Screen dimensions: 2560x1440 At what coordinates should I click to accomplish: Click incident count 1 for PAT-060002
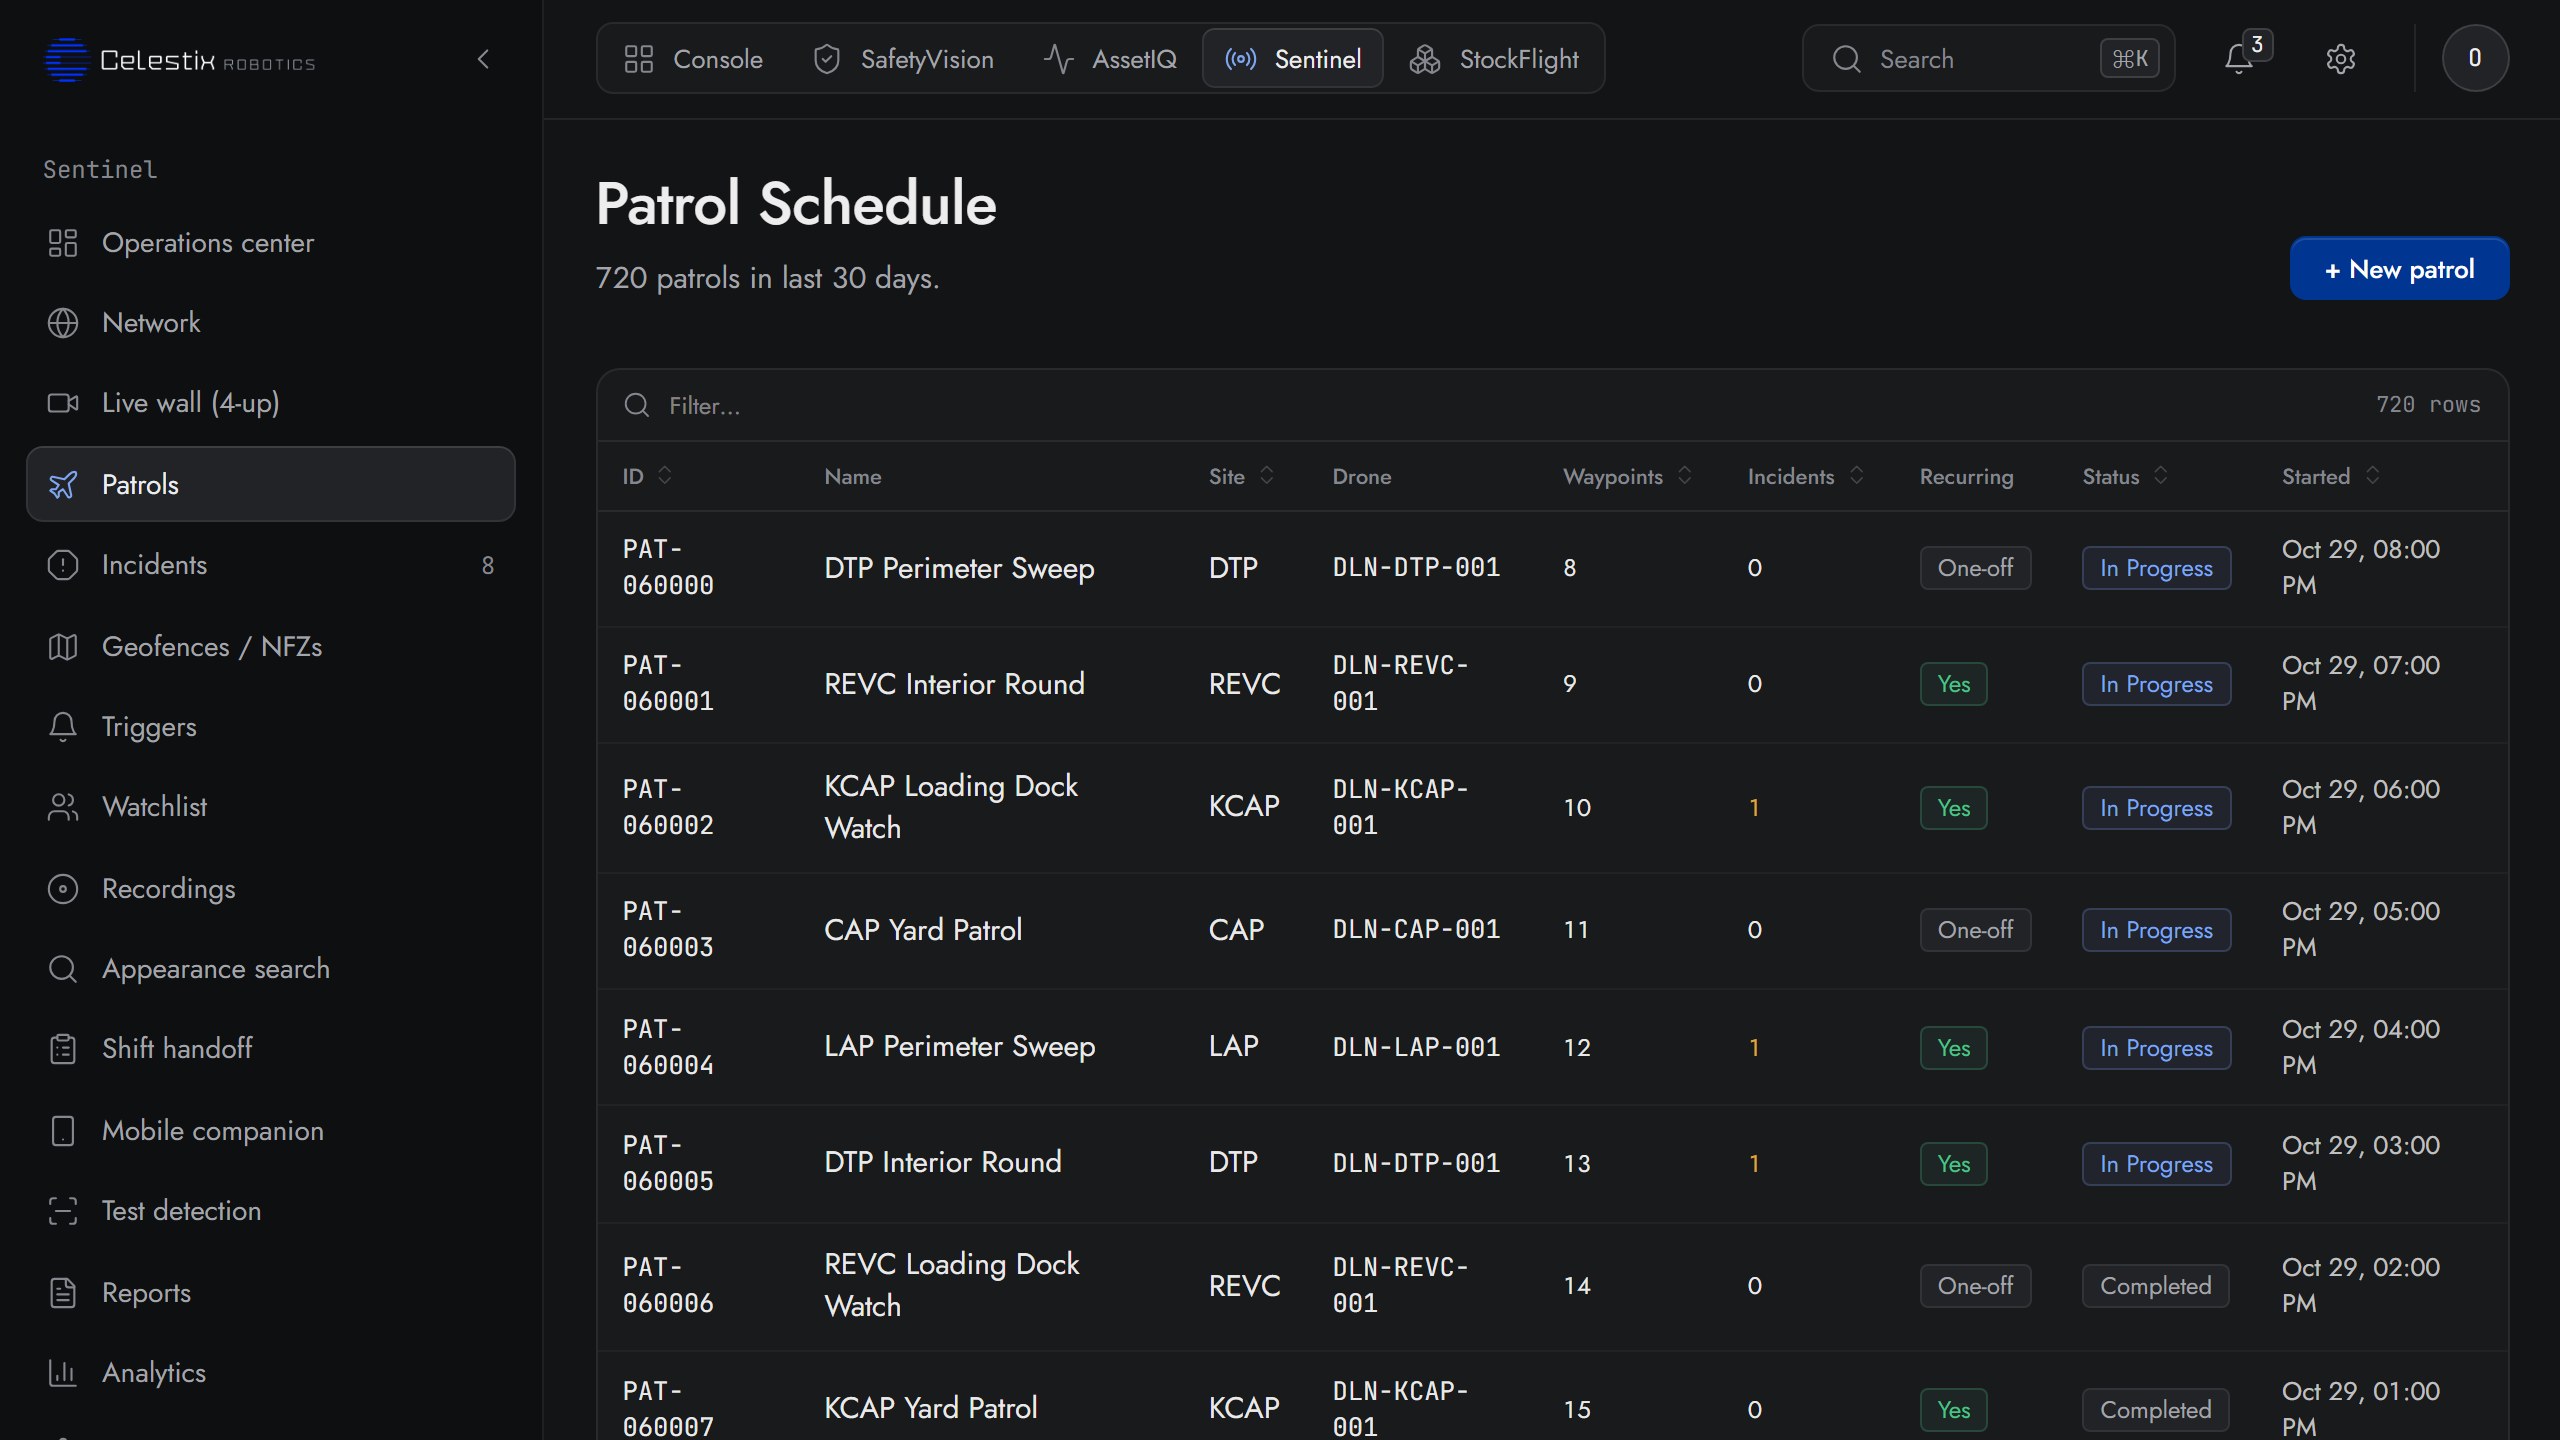pos(1754,808)
